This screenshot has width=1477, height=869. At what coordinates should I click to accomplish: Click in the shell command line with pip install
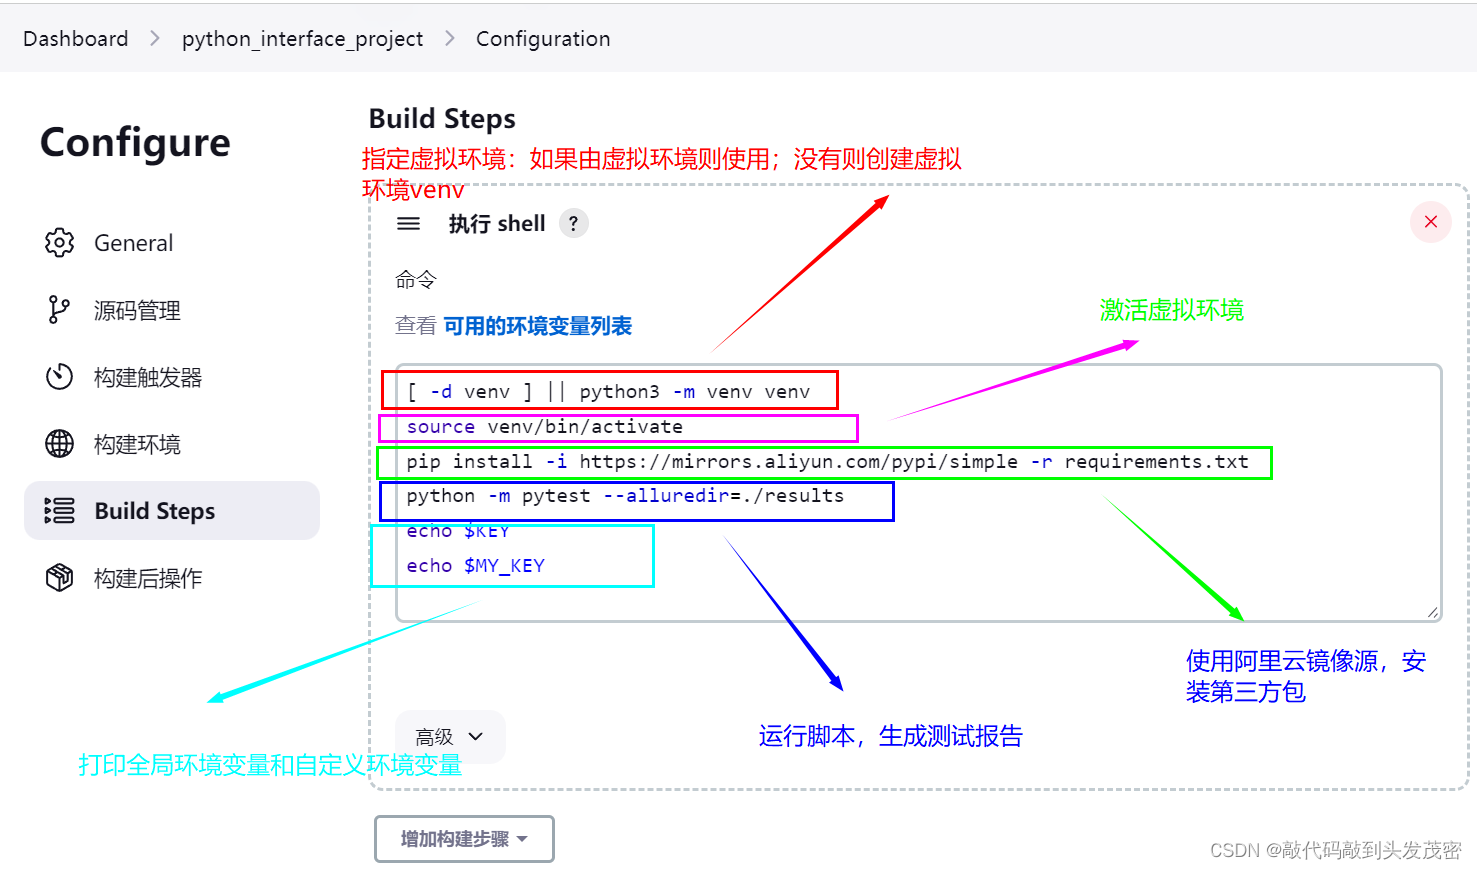[x=827, y=462]
